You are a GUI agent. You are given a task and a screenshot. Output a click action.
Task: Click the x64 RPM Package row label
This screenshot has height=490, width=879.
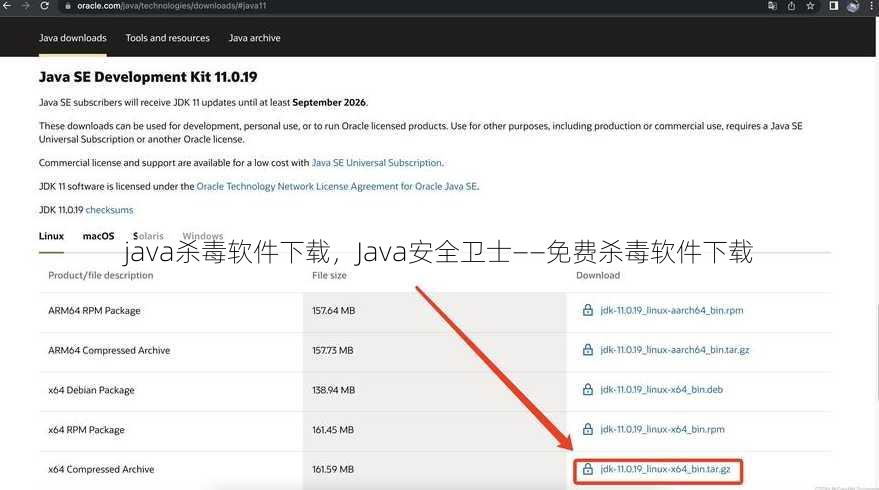[x=86, y=430]
